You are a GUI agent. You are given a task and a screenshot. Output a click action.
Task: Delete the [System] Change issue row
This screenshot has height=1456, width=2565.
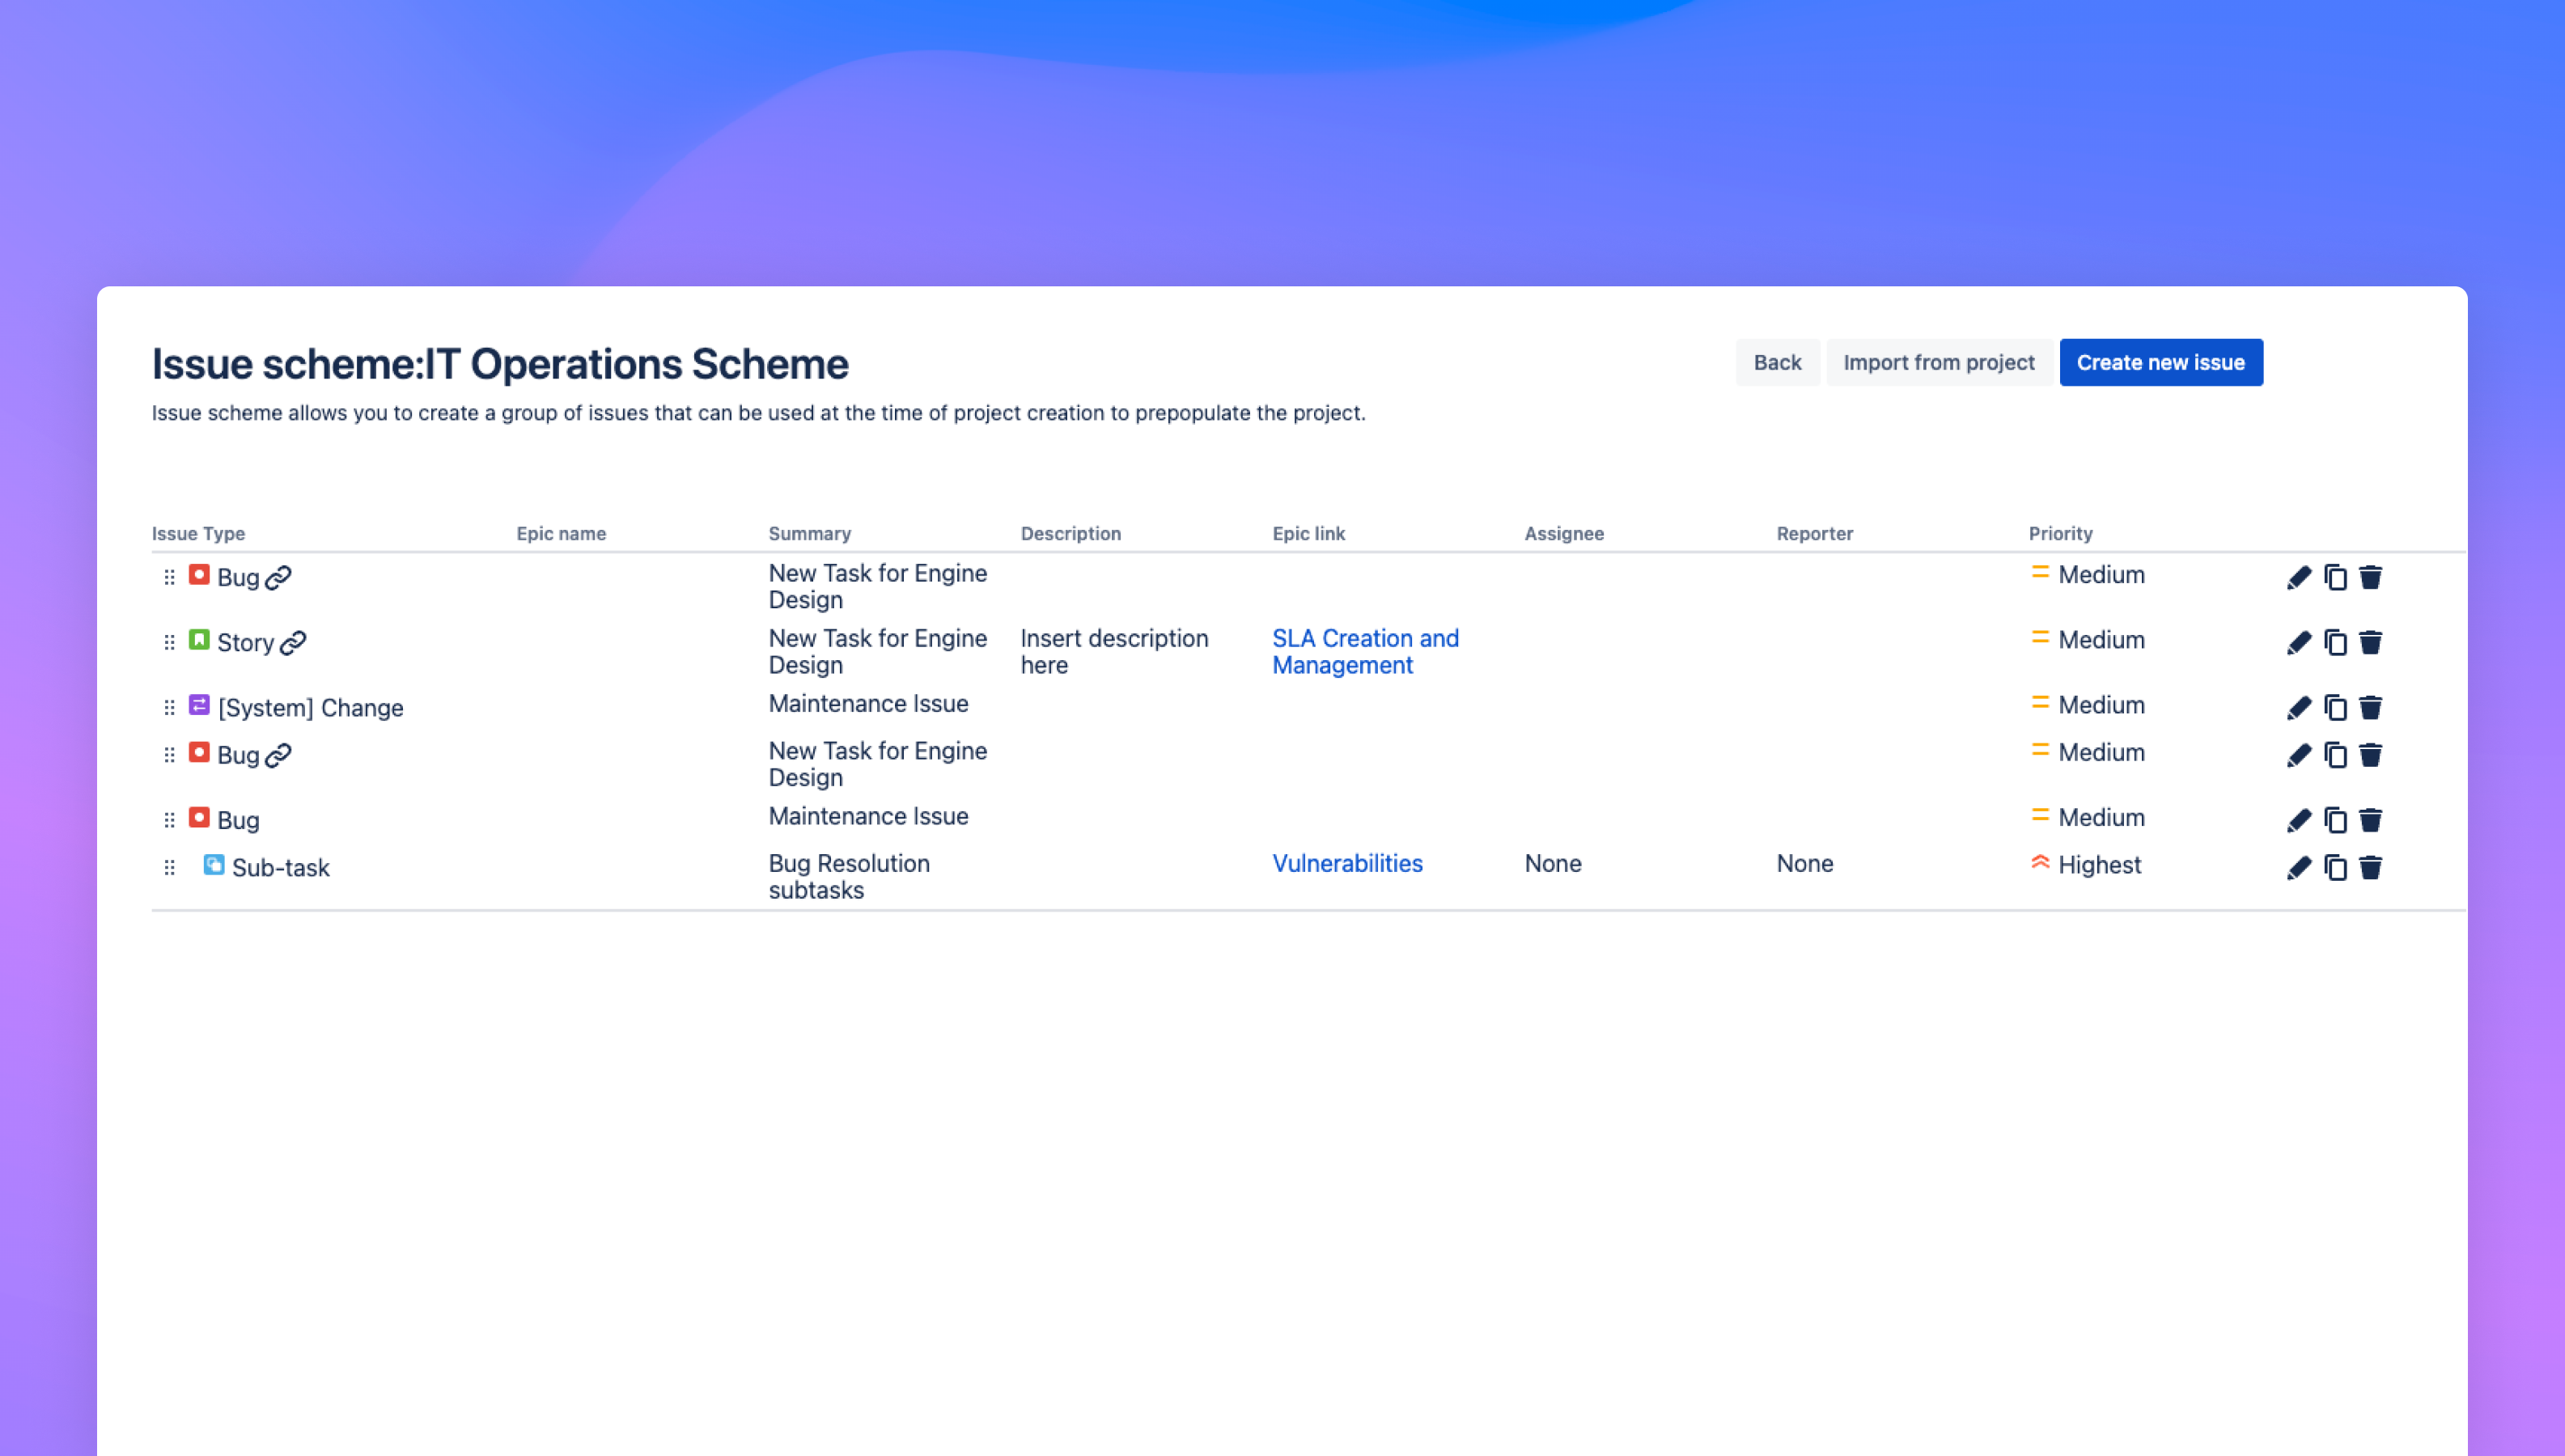(x=2370, y=707)
